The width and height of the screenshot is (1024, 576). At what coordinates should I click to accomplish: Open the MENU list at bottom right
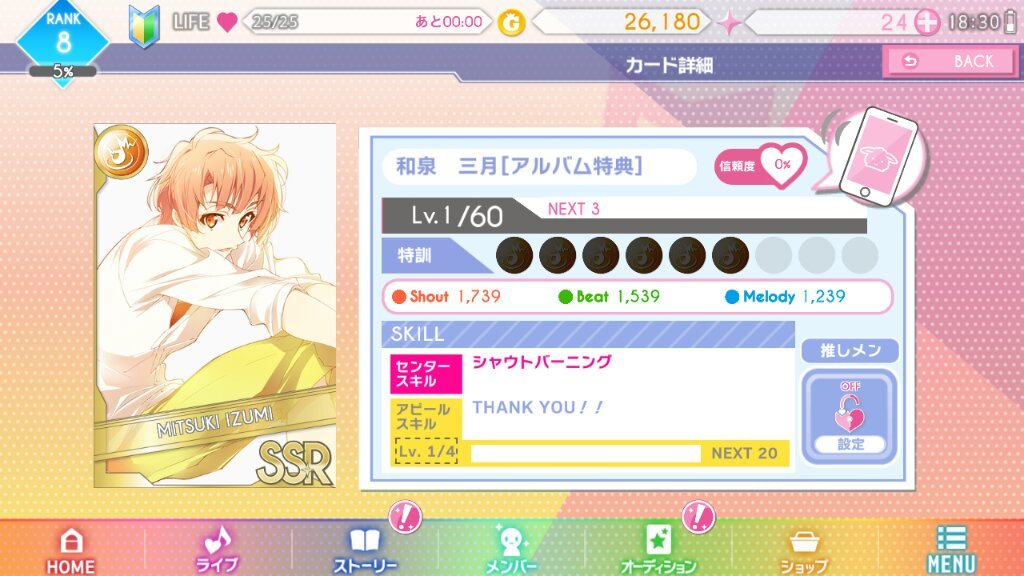[952, 549]
